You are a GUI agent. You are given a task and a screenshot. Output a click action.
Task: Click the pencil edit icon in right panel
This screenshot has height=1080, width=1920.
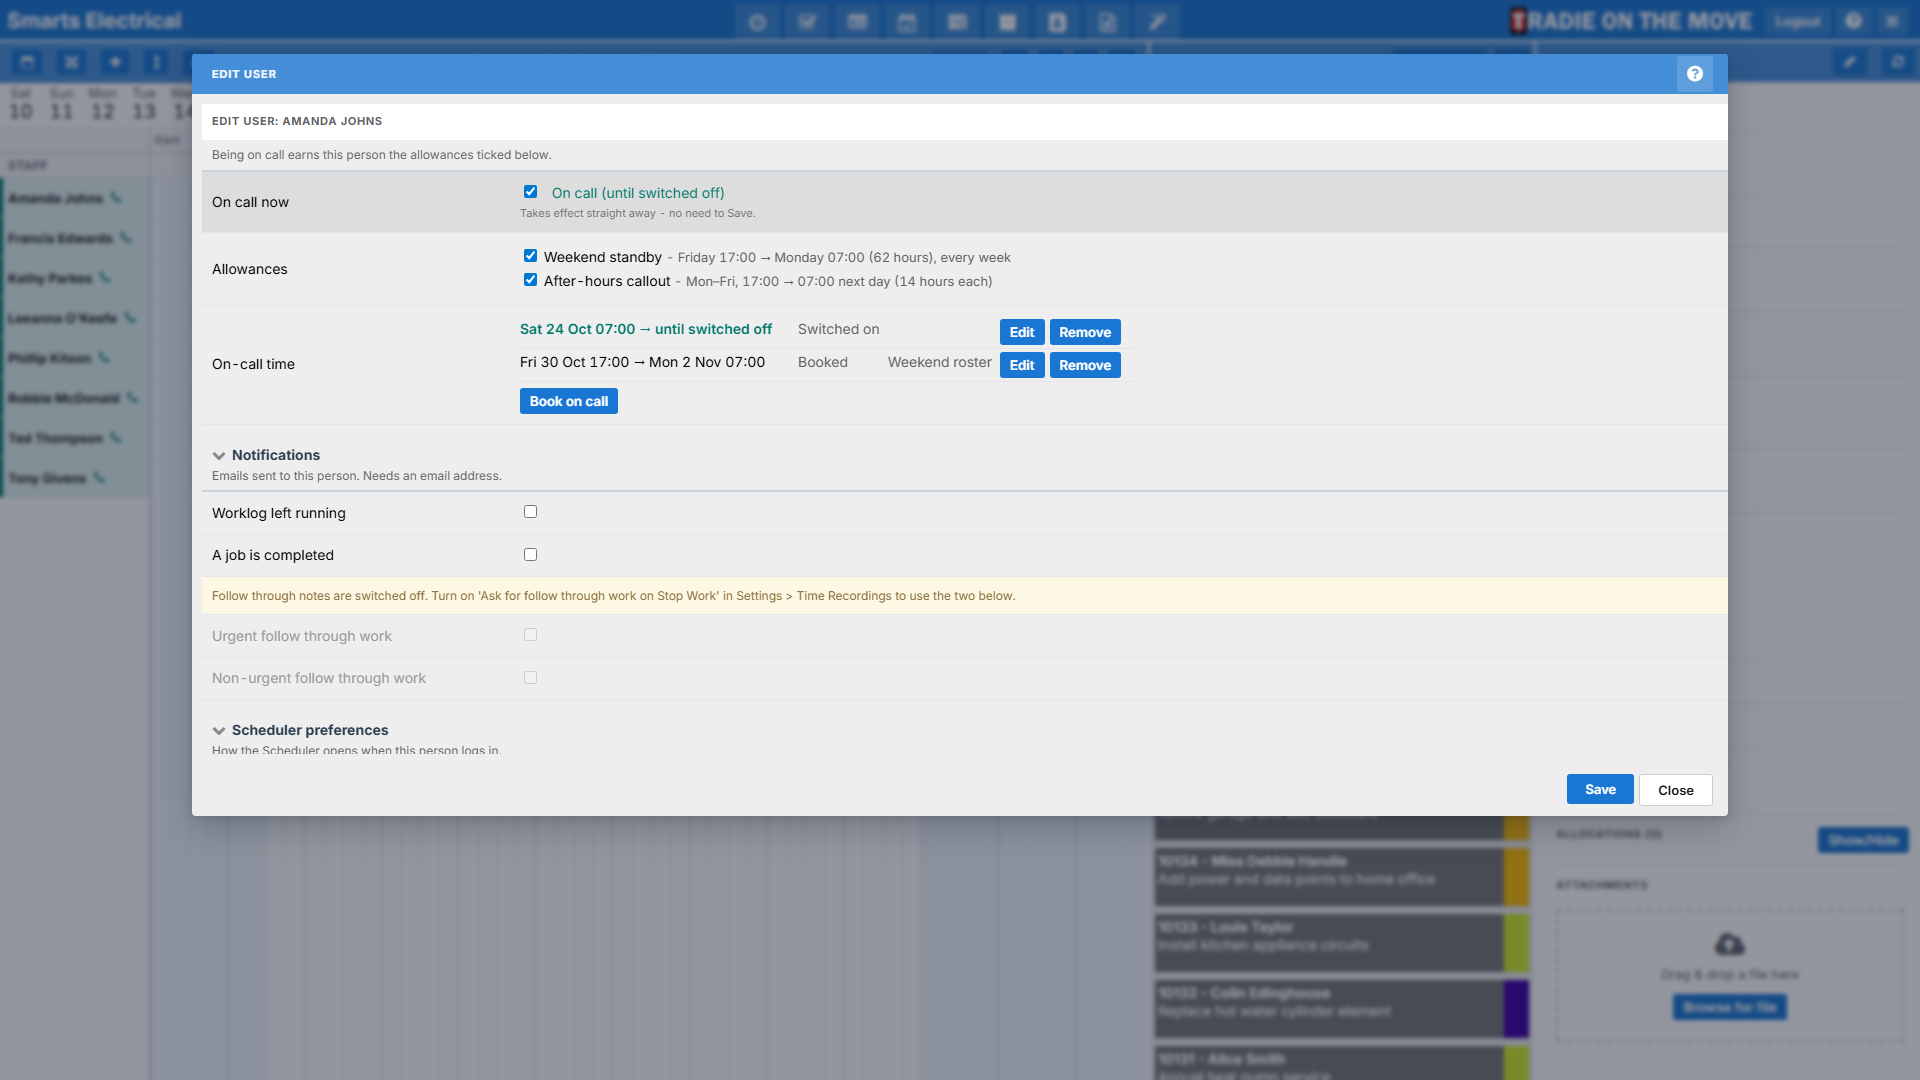tap(1850, 62)
